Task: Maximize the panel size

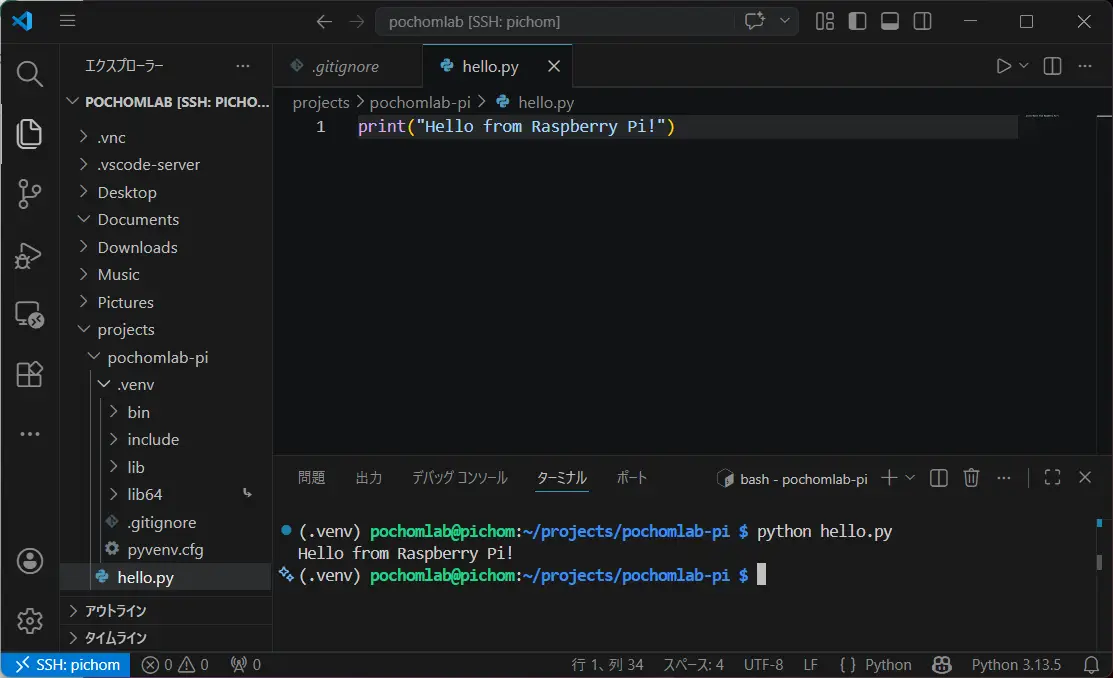Action: point(1053,478)
